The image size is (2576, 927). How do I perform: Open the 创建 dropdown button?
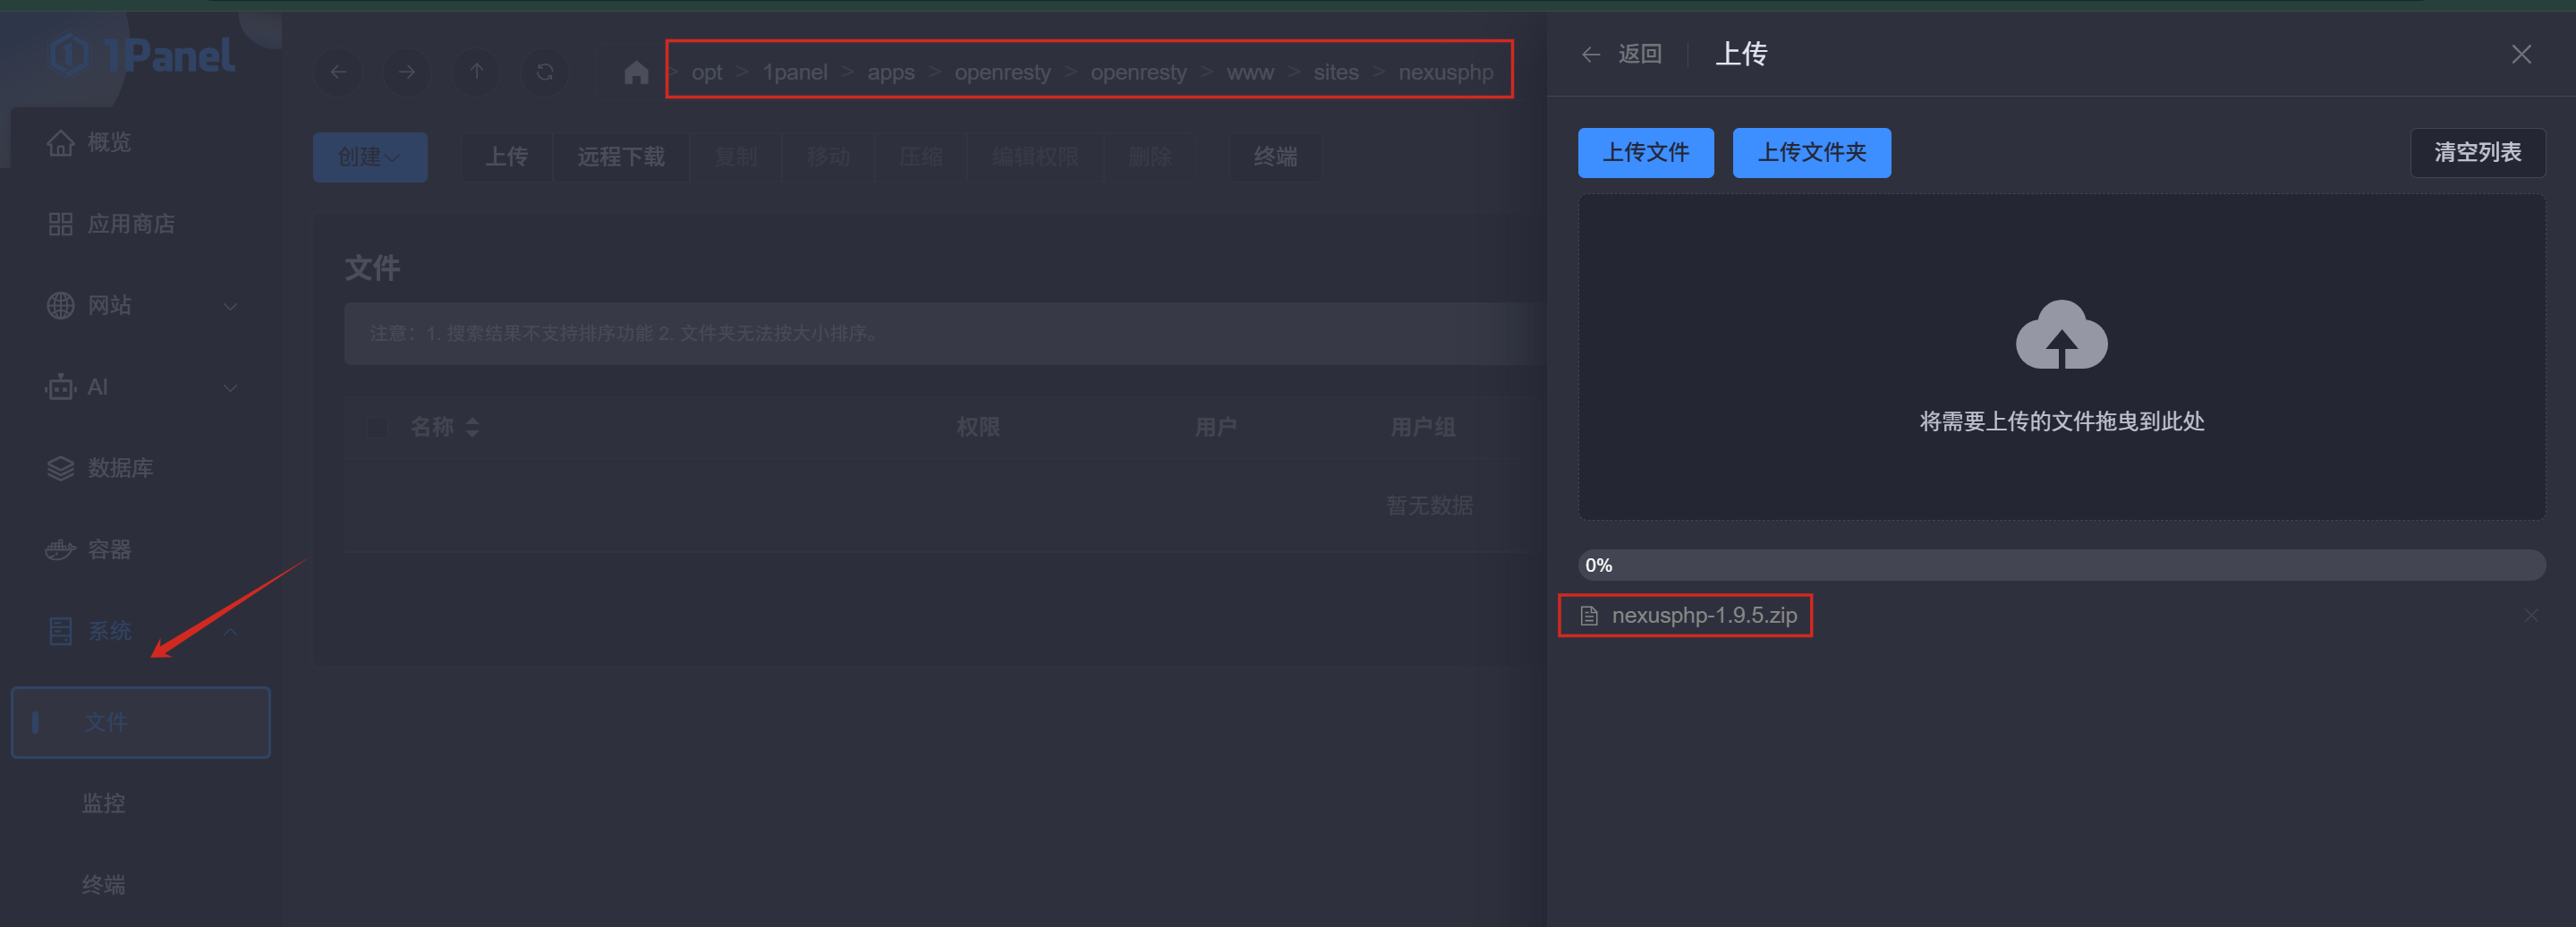(369, 157)
